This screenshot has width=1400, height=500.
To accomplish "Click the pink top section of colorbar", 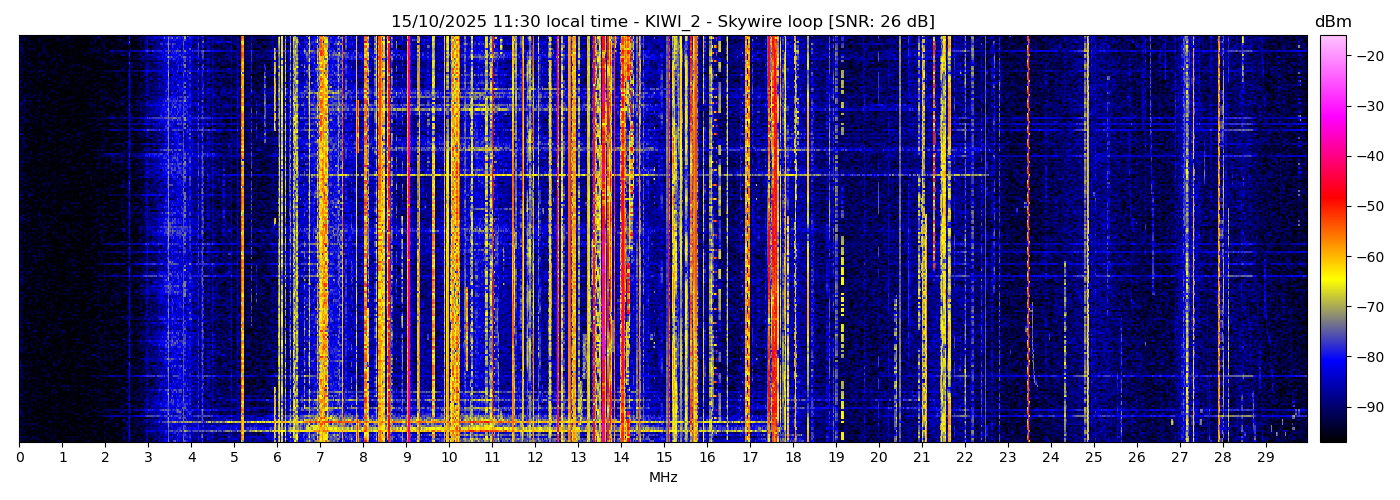I will pyautogui.click(x=1333, y=50).
